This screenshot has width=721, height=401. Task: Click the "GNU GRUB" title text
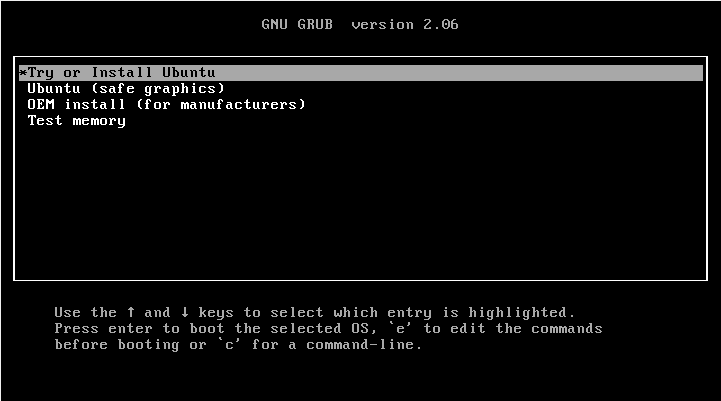(x=297, y=24)
